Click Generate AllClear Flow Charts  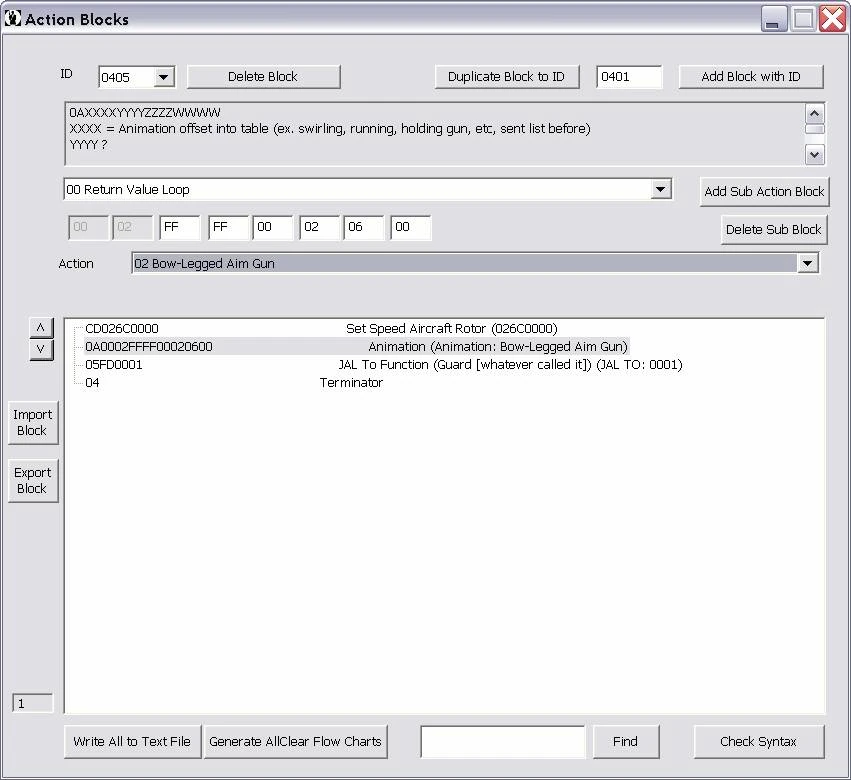(295, 742)
